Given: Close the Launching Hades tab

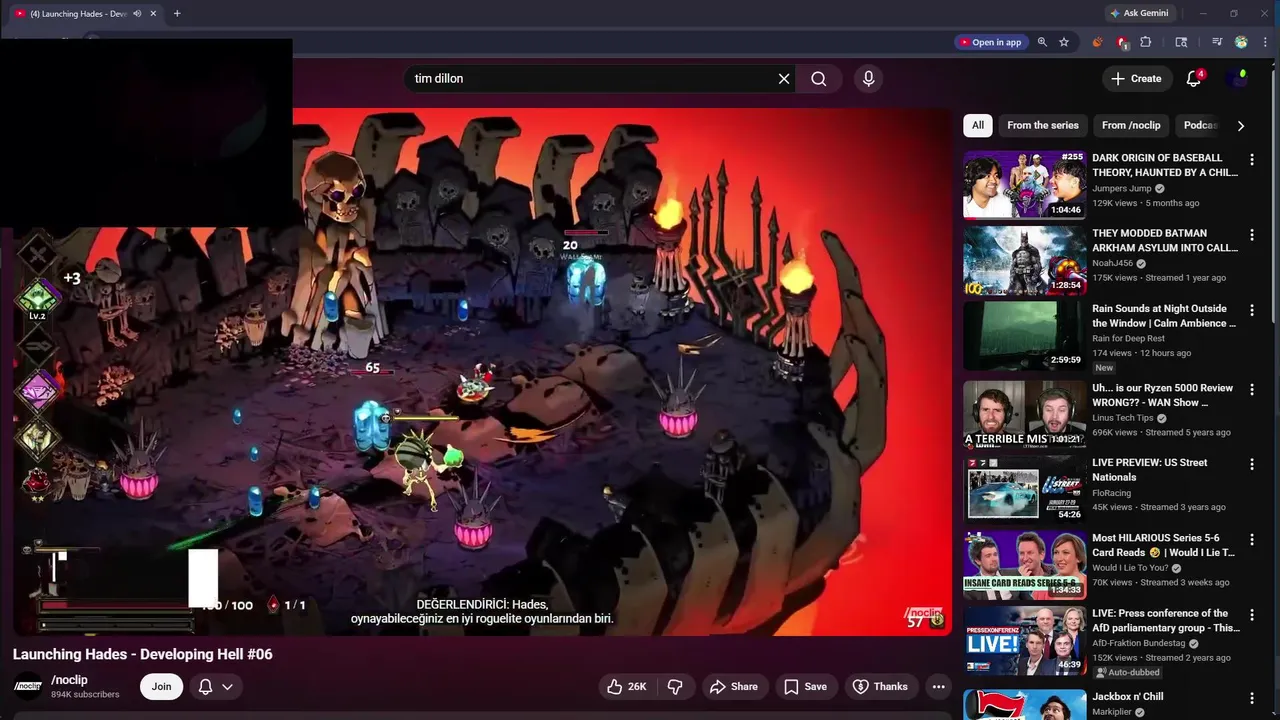Looking at the screenshot, I should click(152, 14).
